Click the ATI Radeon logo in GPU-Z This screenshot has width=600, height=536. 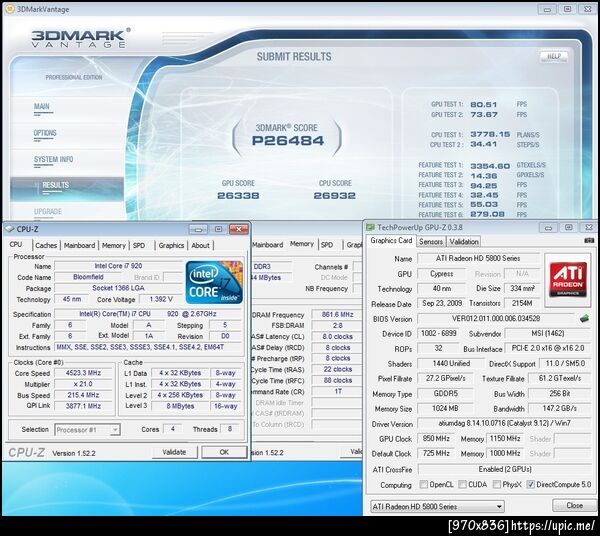click(x=567, y=280)
